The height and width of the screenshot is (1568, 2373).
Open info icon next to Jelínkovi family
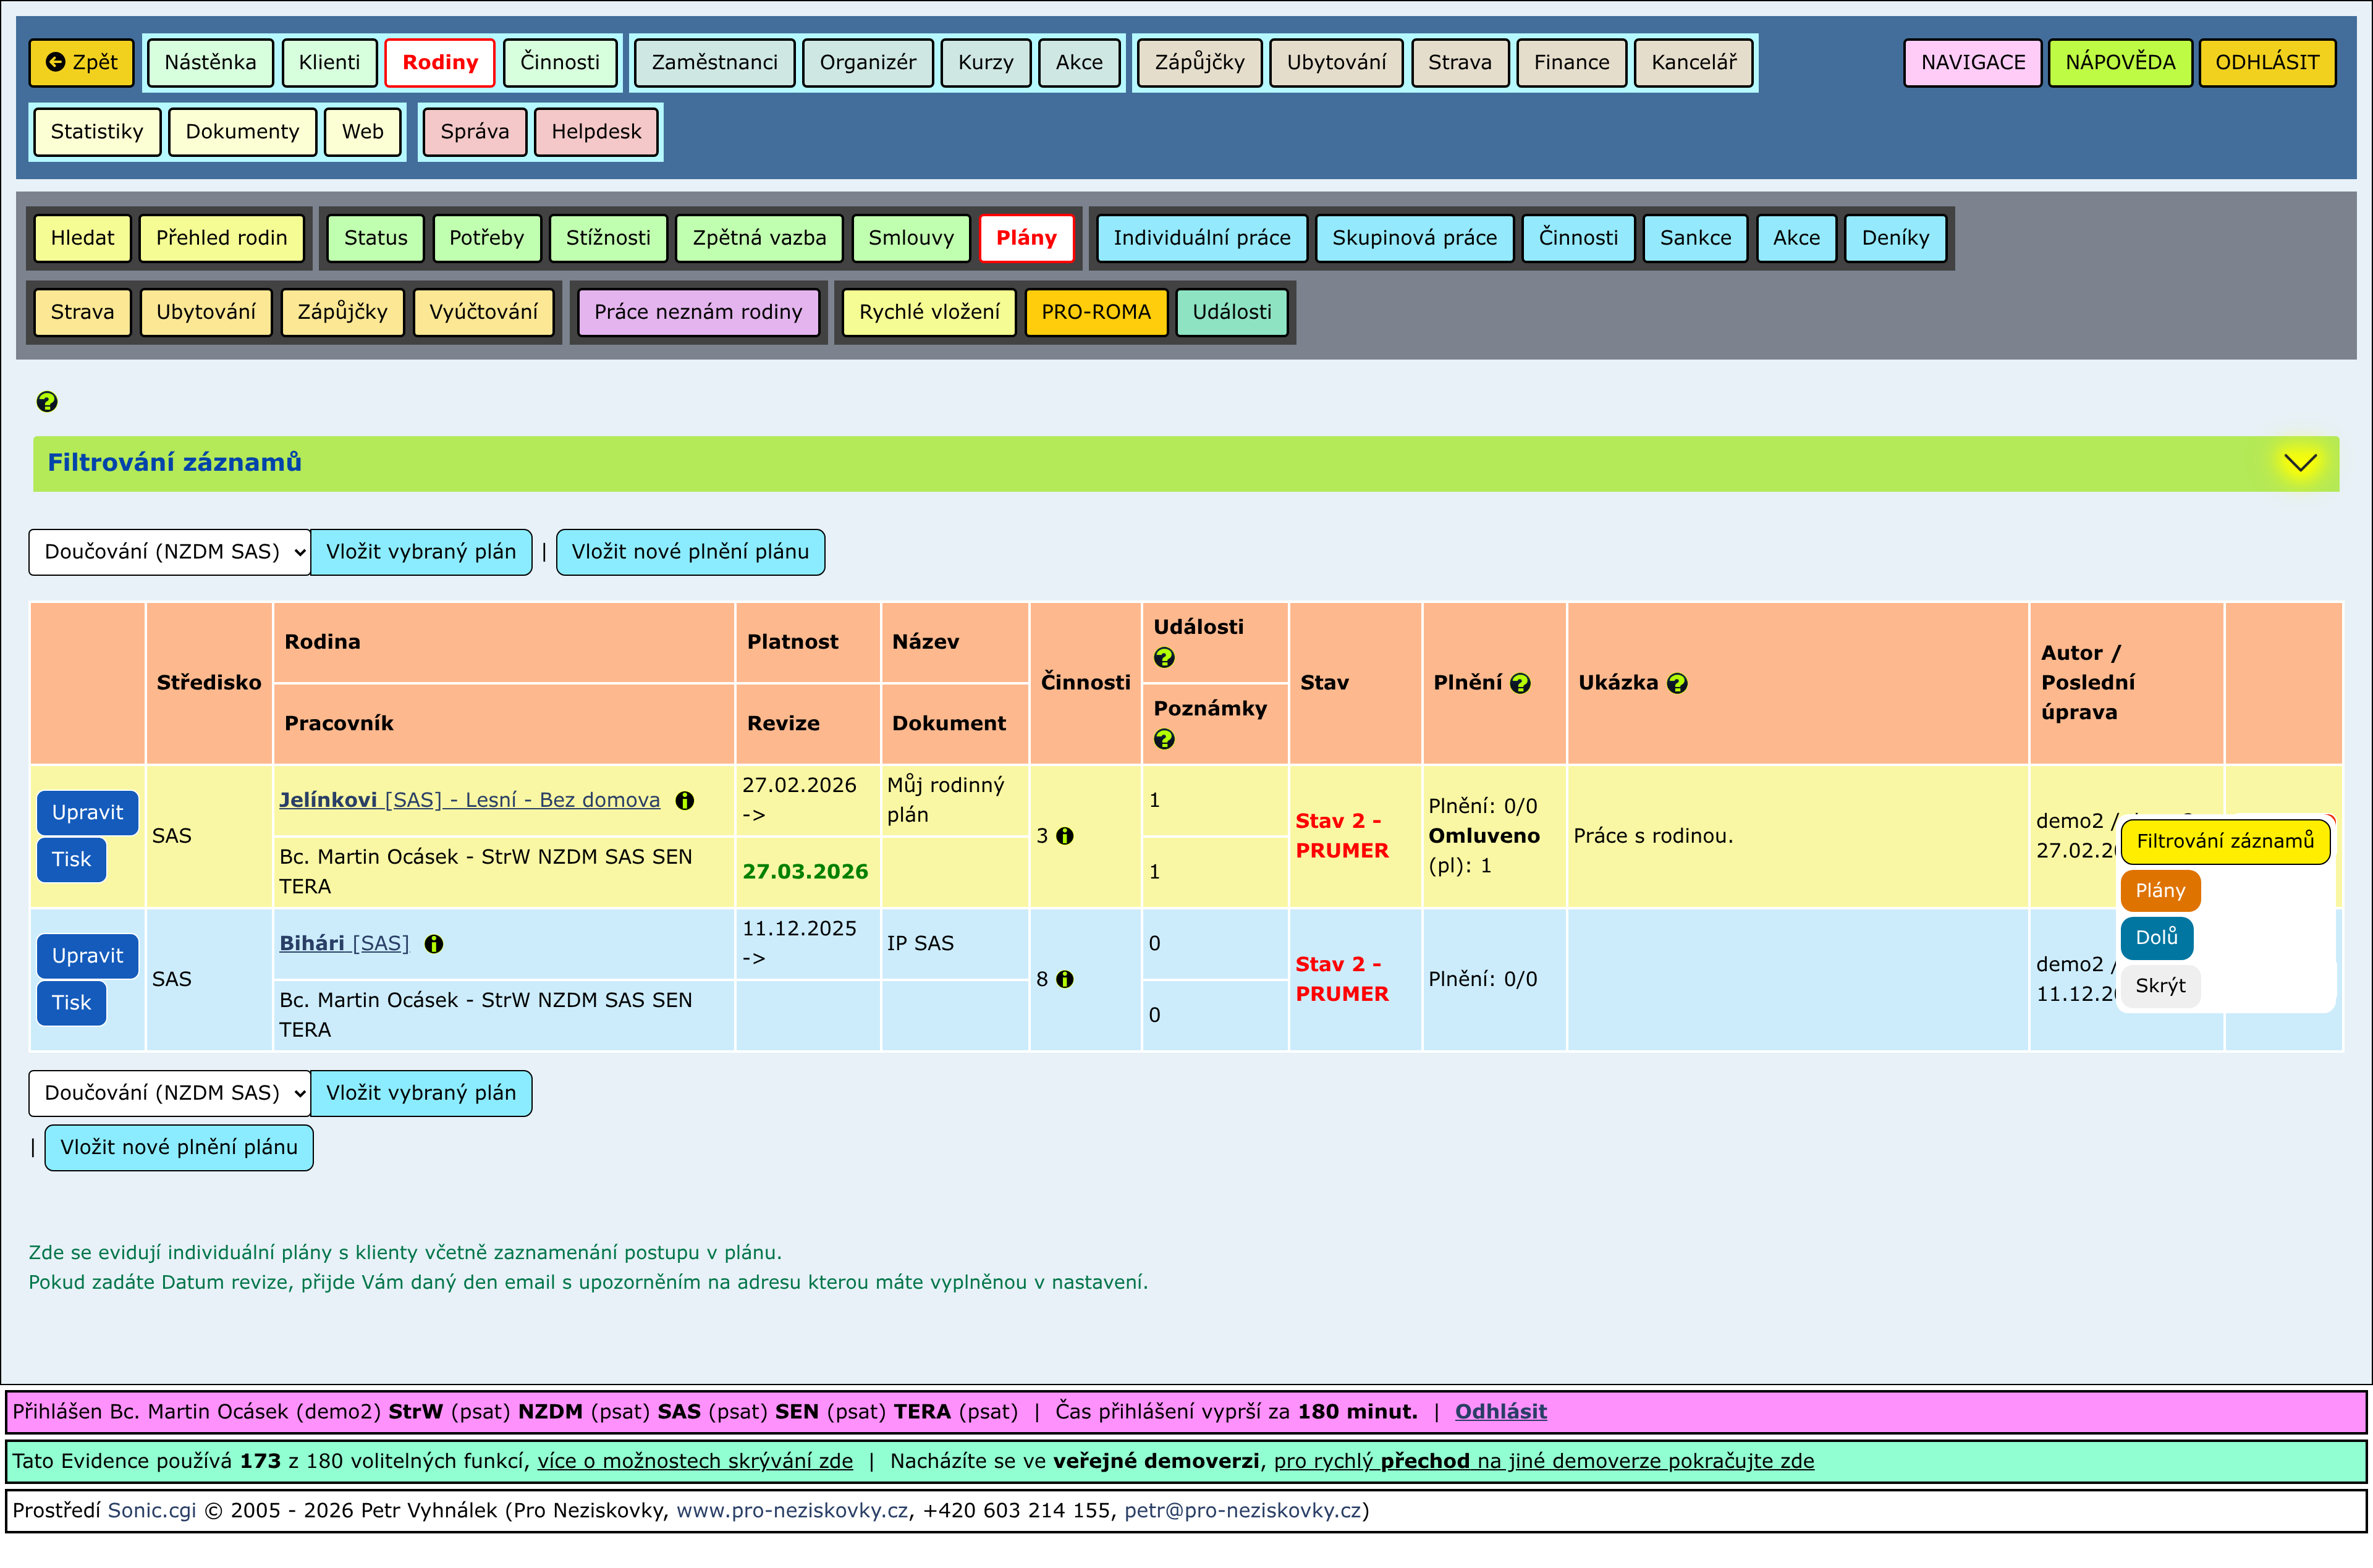684,800
